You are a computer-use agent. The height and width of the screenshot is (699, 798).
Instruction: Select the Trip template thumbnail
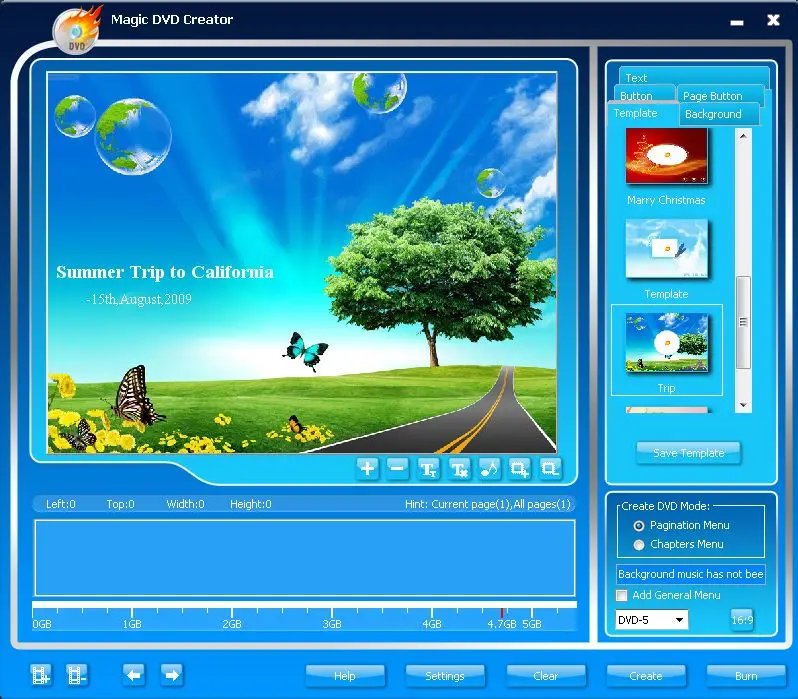point(666,343)
